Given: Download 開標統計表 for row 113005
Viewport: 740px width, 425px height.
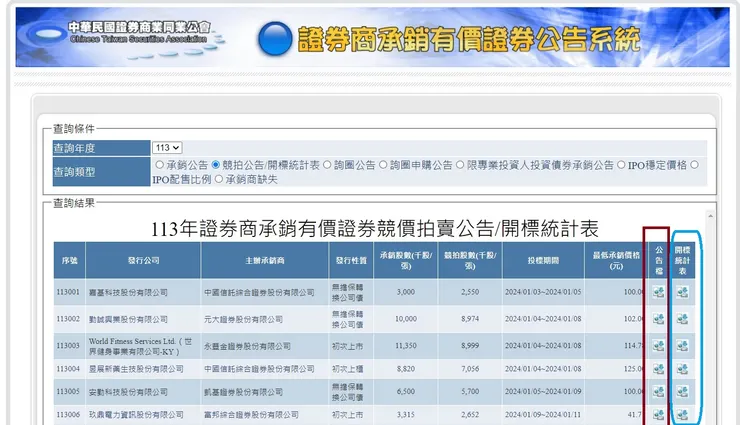Looking at the screenshot, I should point(682,392).
